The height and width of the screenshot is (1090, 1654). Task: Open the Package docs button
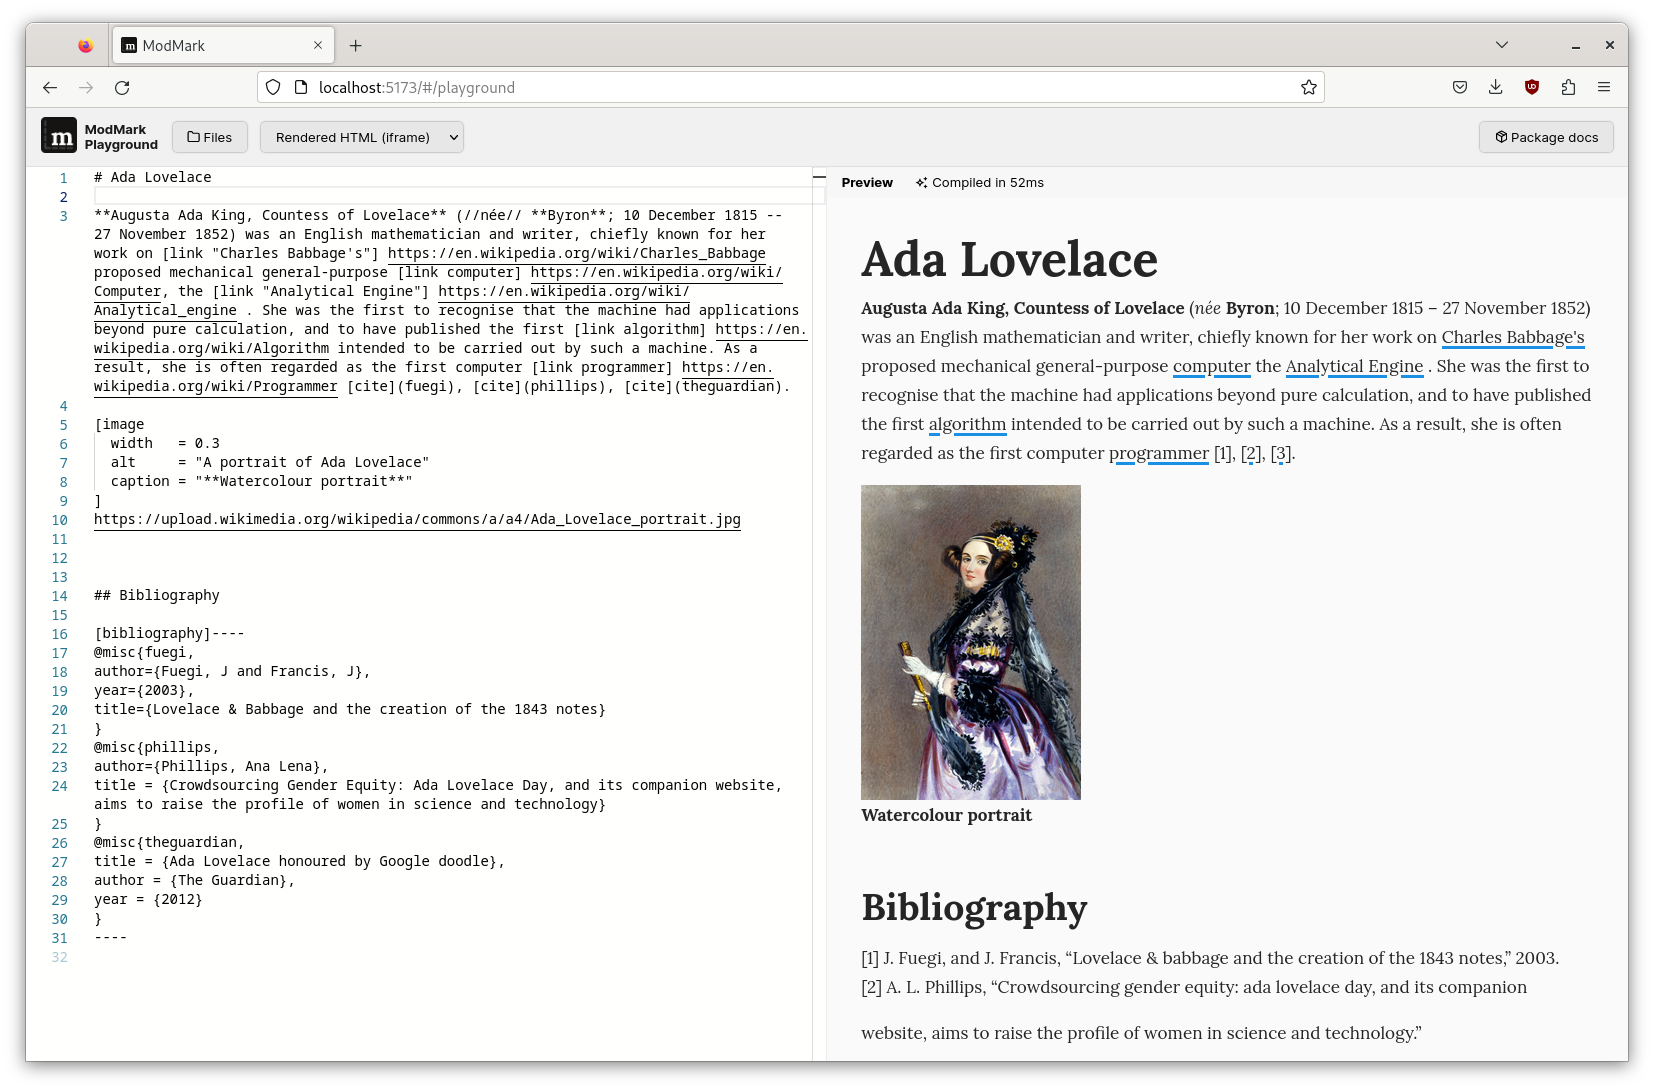point(1546,137)
